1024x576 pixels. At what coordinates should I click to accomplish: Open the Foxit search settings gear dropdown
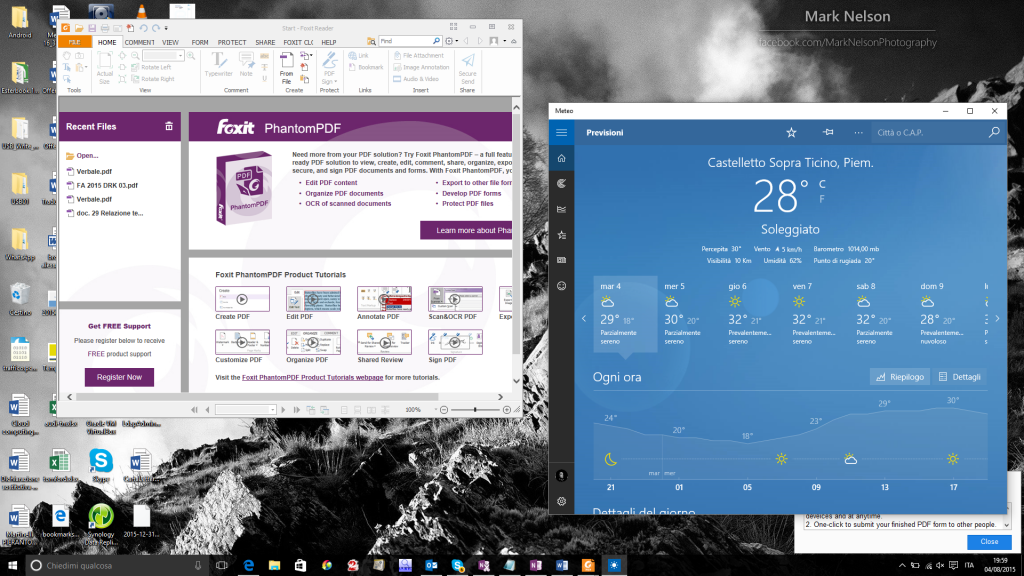[451, 41]
